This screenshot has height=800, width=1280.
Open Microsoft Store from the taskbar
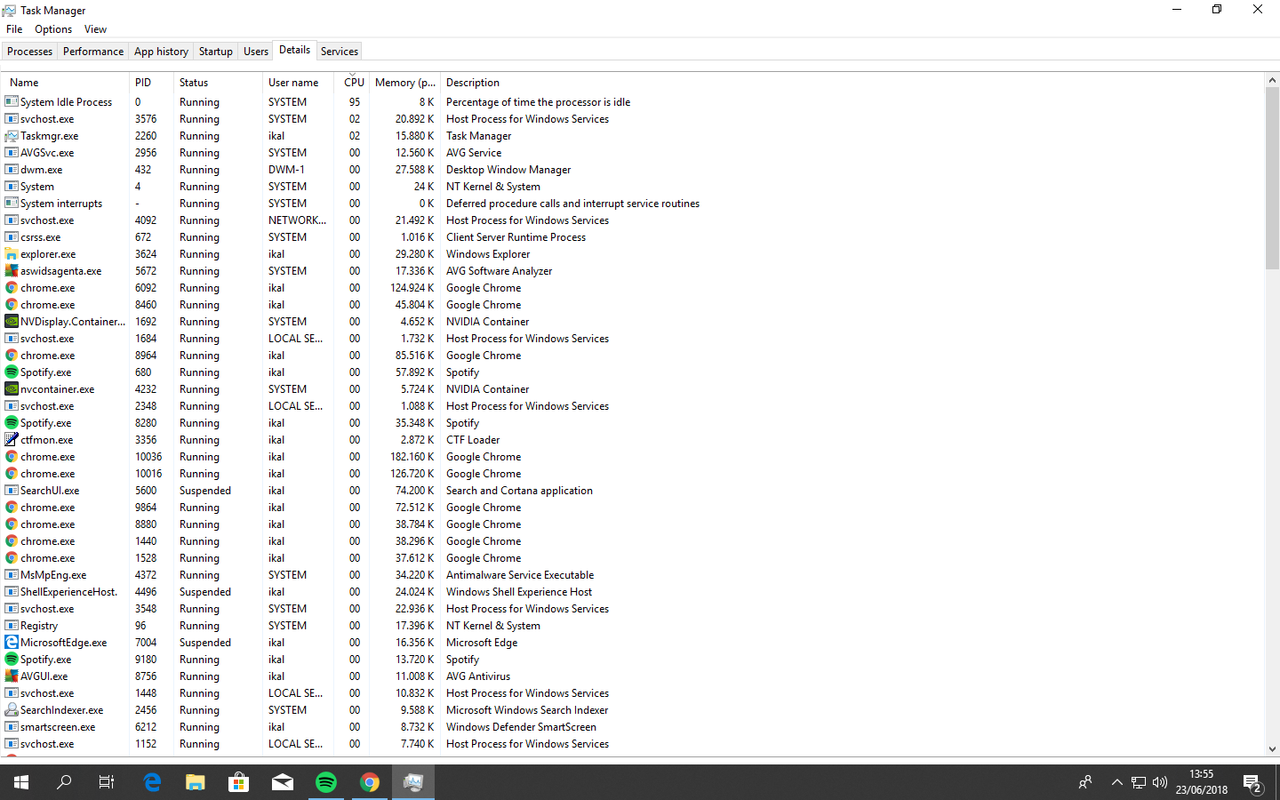[239, 782]
